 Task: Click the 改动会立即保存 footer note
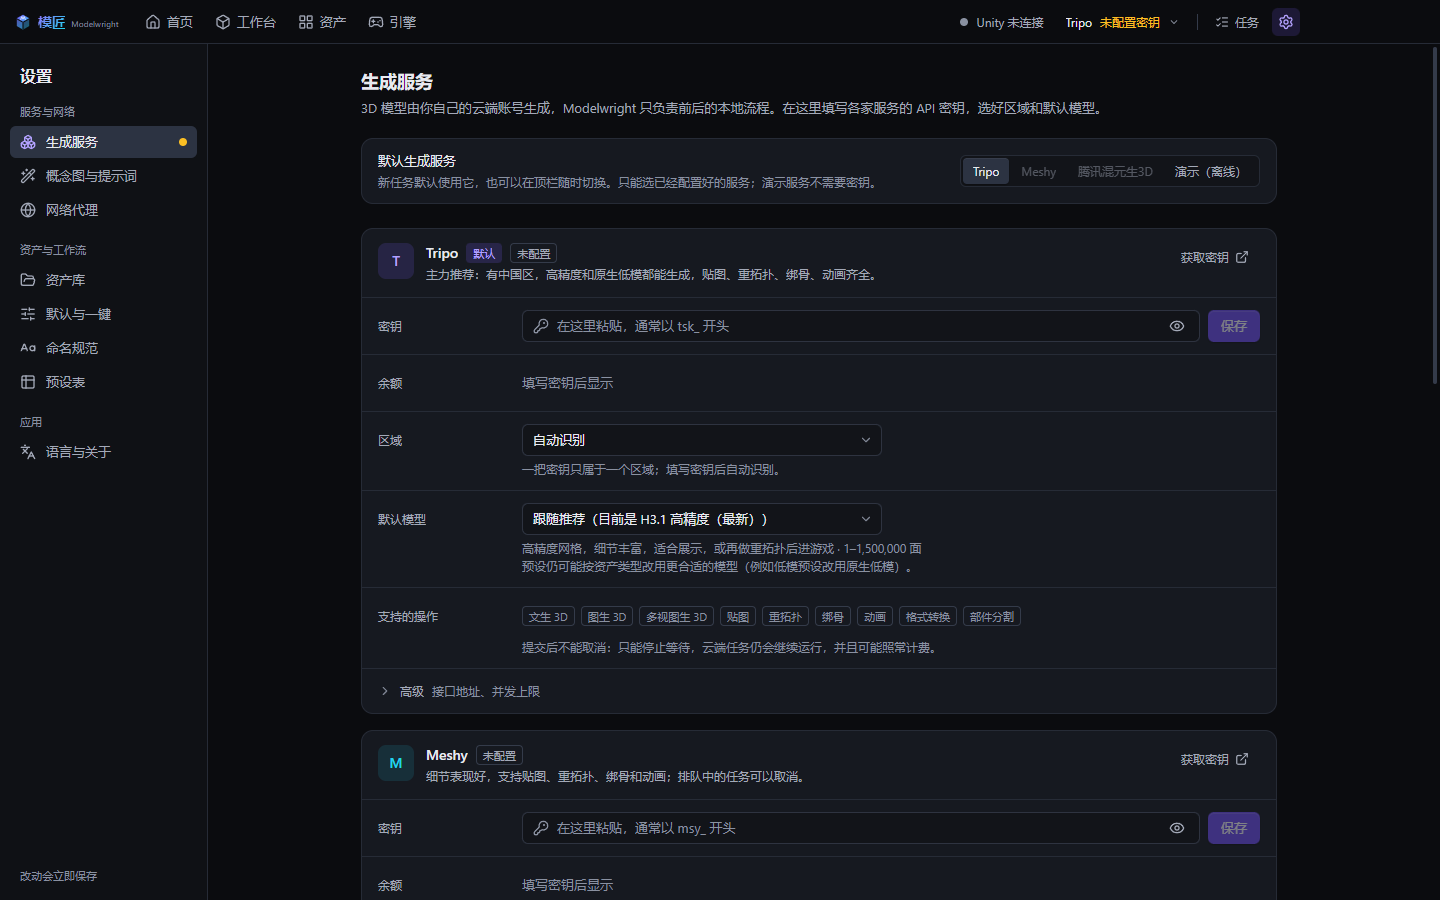(x=59, y=876)
